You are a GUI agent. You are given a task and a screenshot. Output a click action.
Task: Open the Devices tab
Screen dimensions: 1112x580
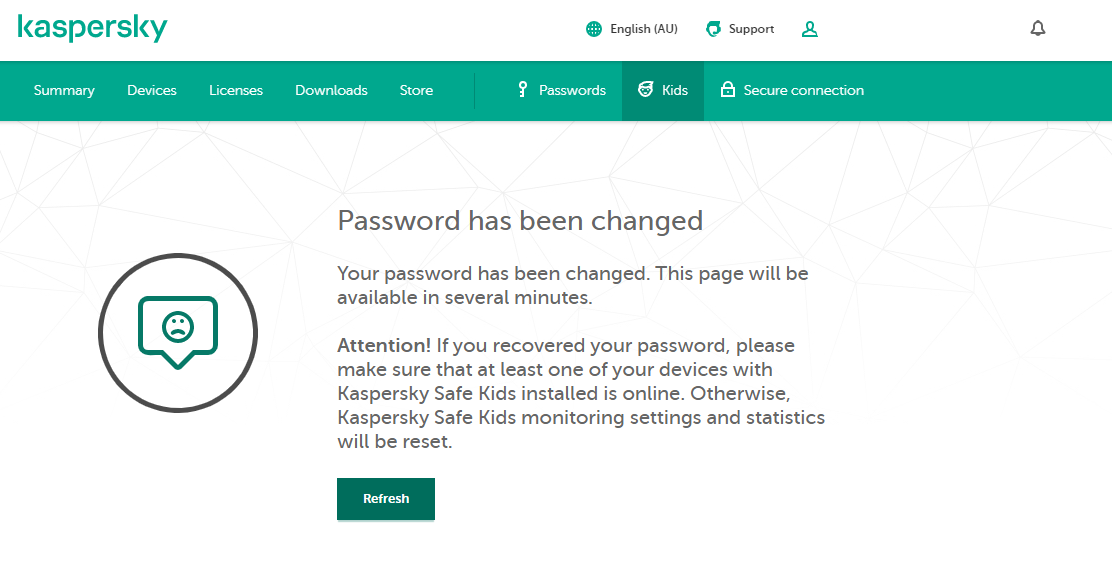point(152,90)
